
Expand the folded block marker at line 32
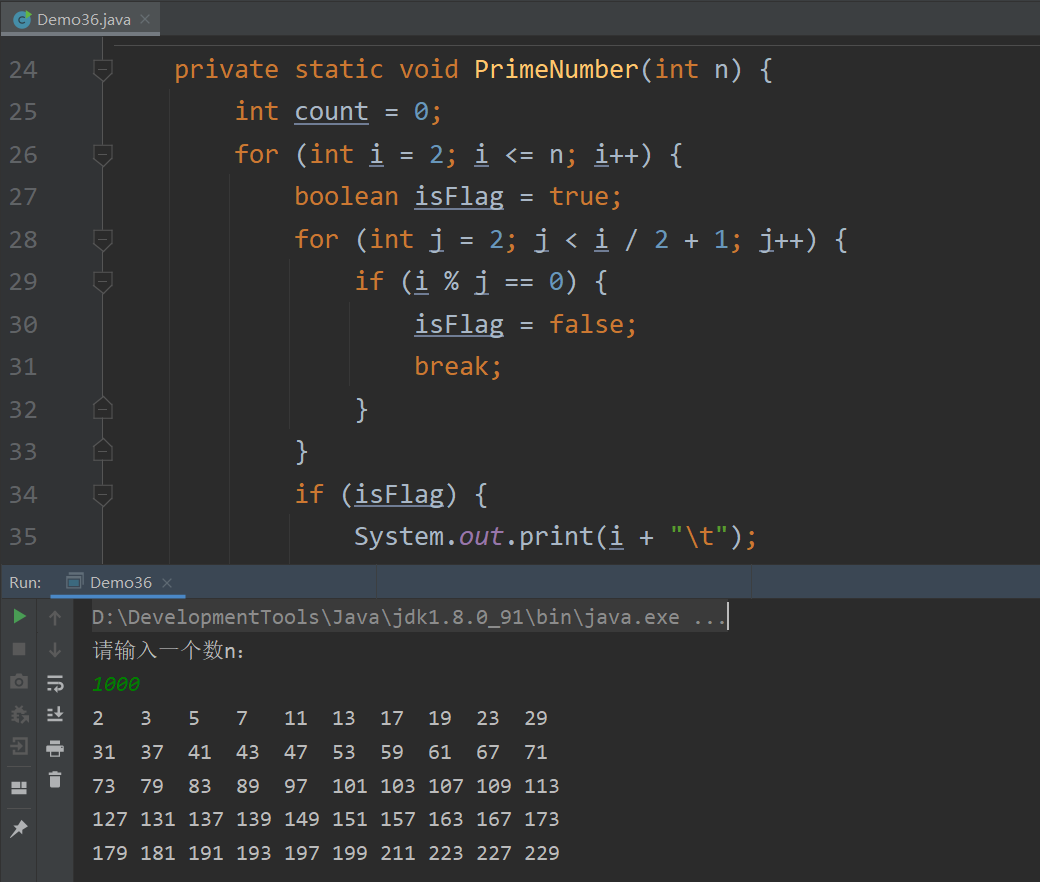coord(102,409)
